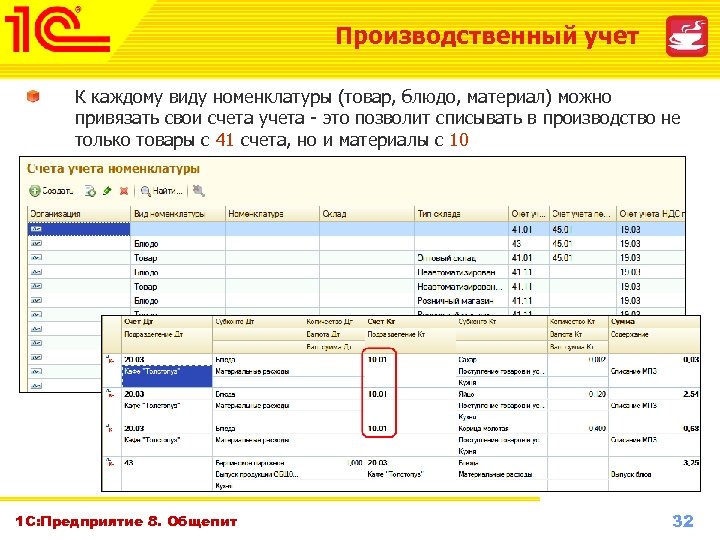Screen dimensions: 720x540
Task: Select the 0,63 sum value
Action: (691, 428)
